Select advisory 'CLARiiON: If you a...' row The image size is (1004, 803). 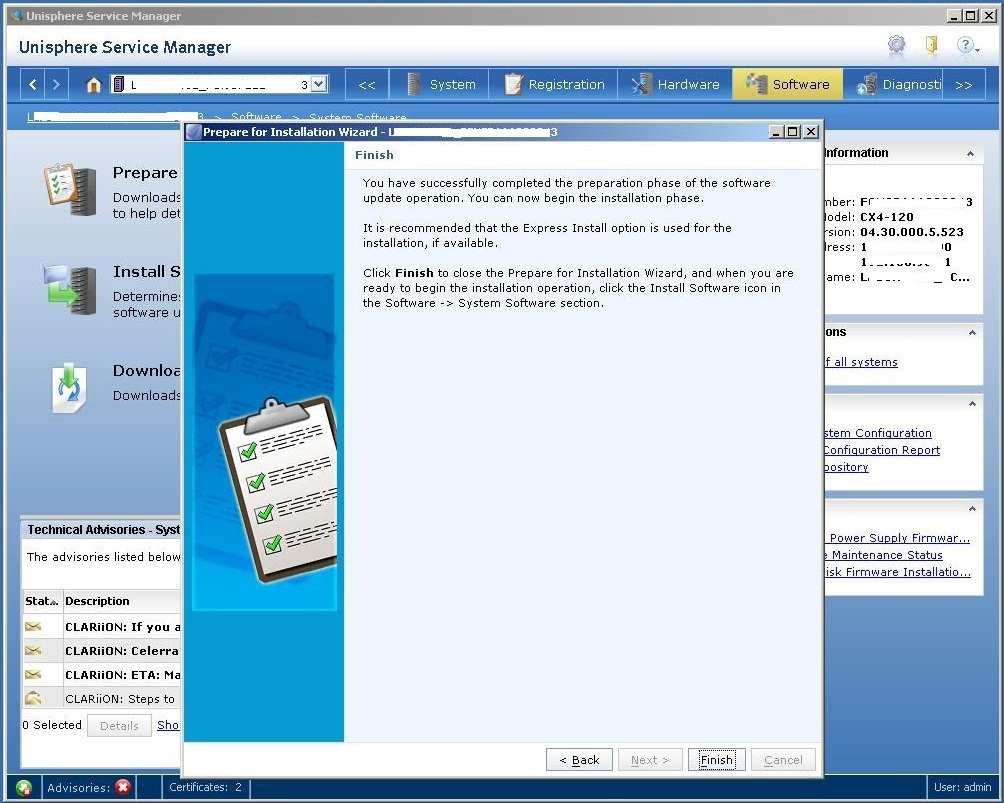tap(102, 627)
